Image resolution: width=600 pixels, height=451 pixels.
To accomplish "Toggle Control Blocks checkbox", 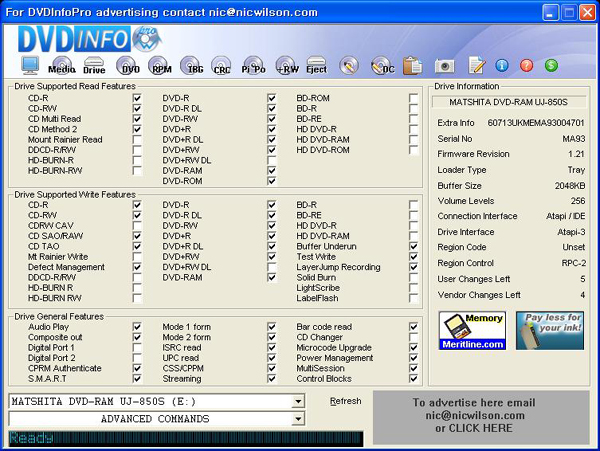I will [x=413, y=379].
